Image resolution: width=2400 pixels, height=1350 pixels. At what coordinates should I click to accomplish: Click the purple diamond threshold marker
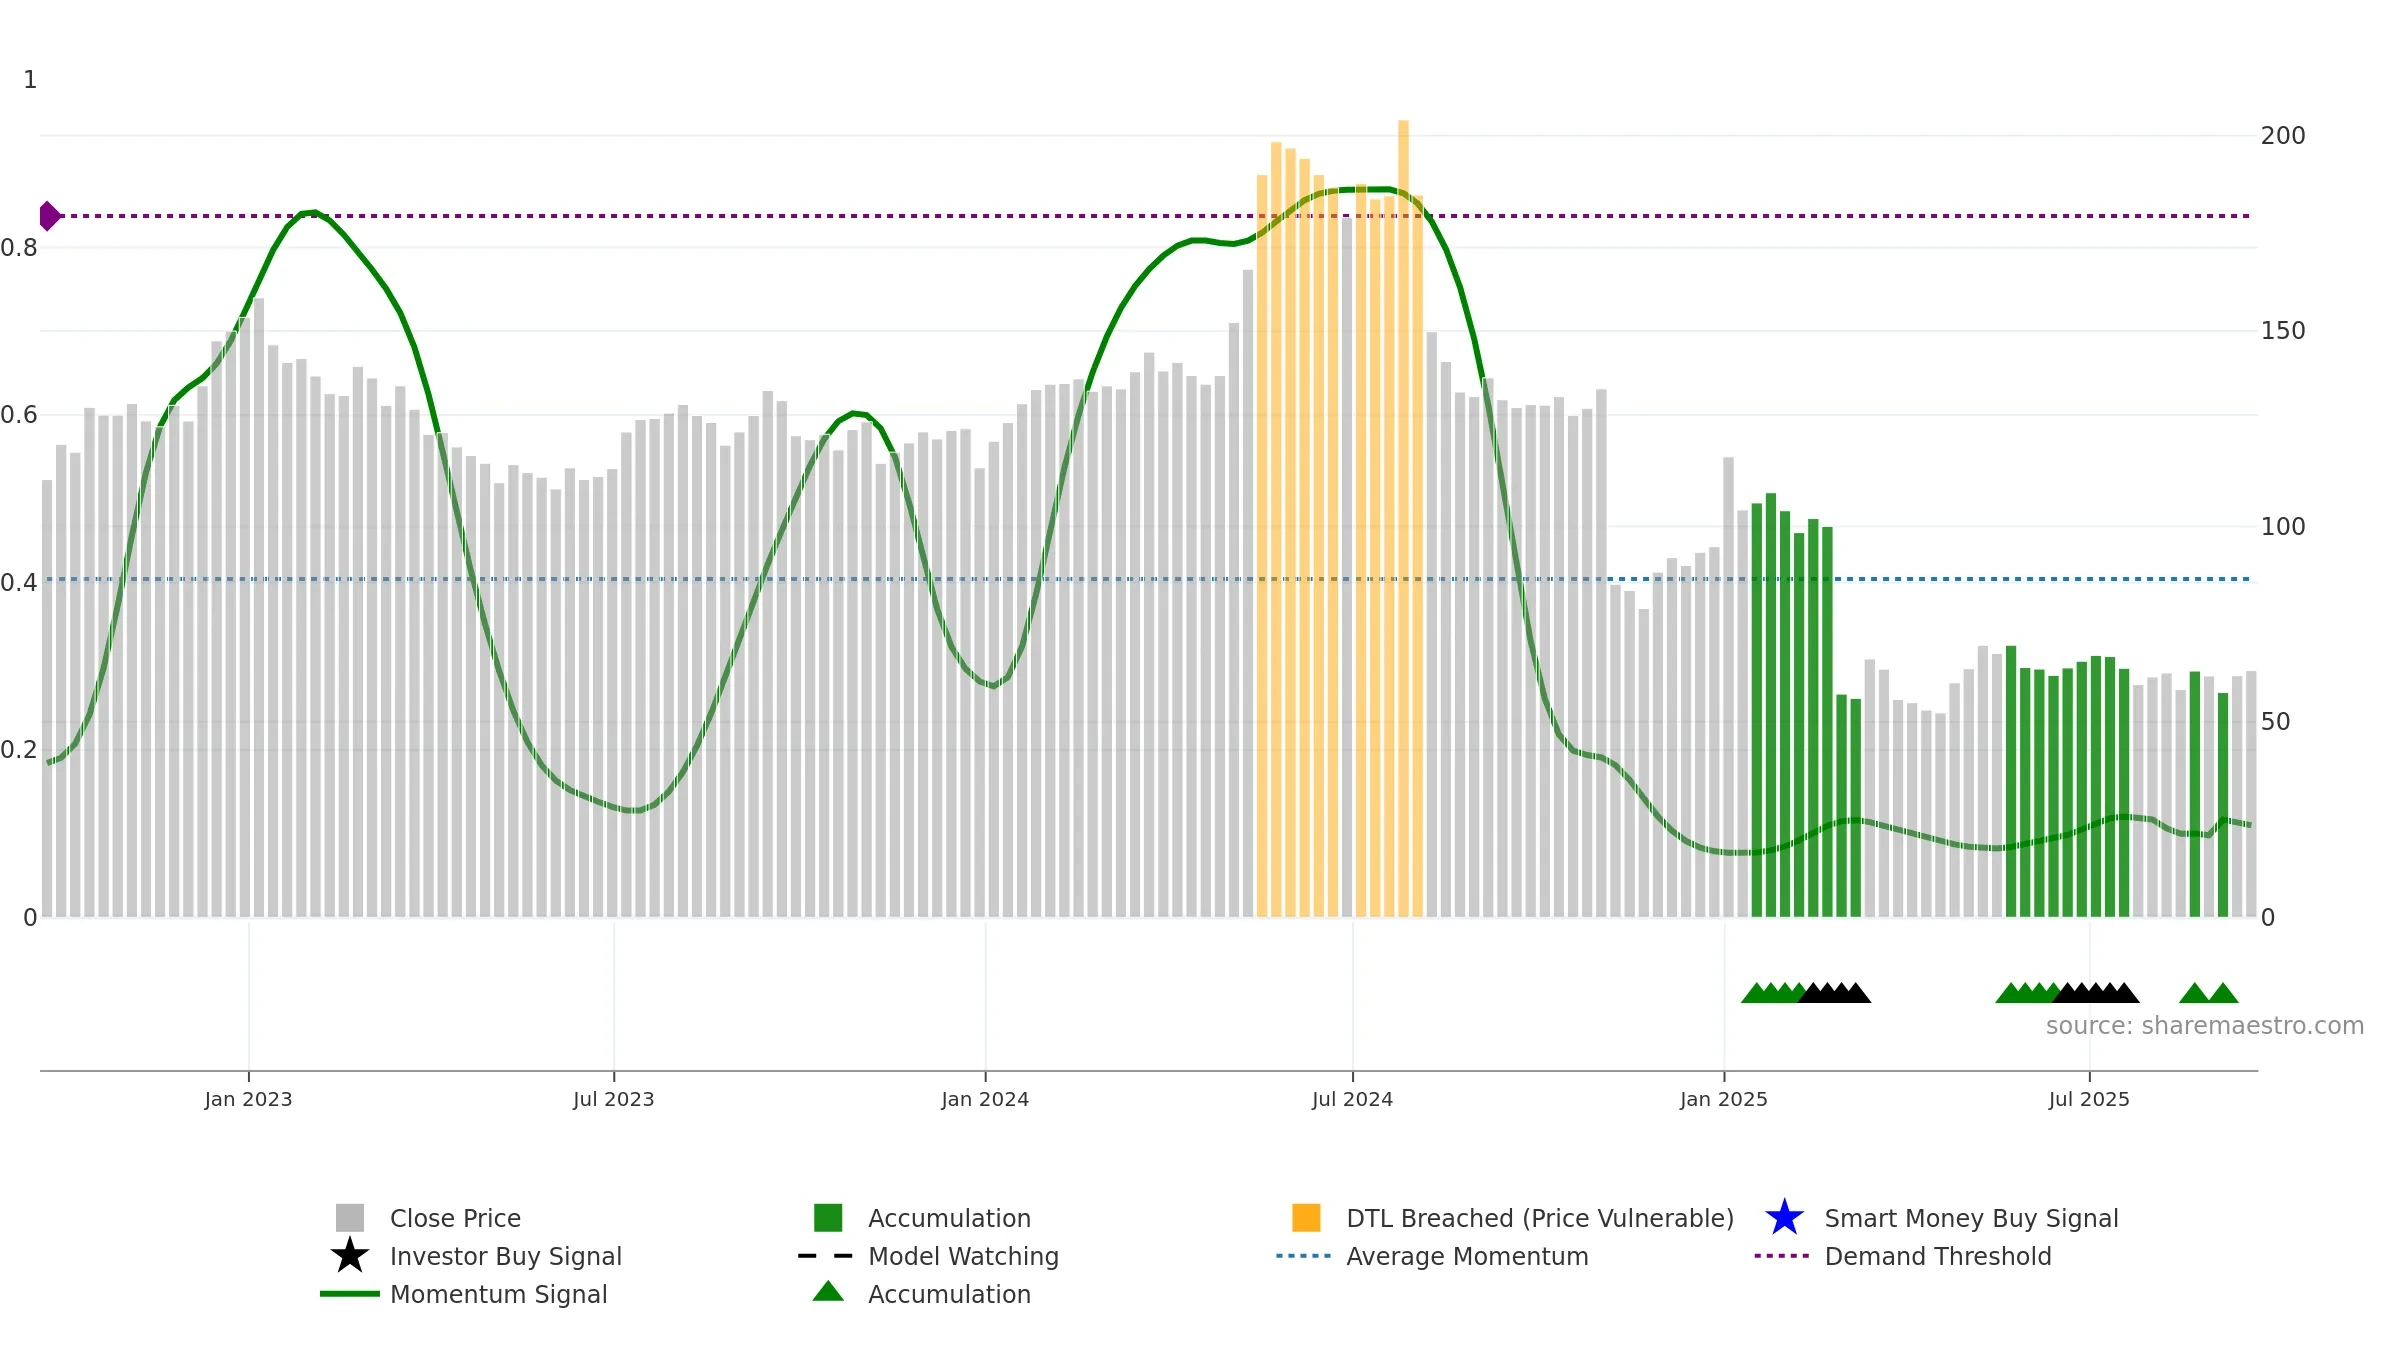point(49,216)
